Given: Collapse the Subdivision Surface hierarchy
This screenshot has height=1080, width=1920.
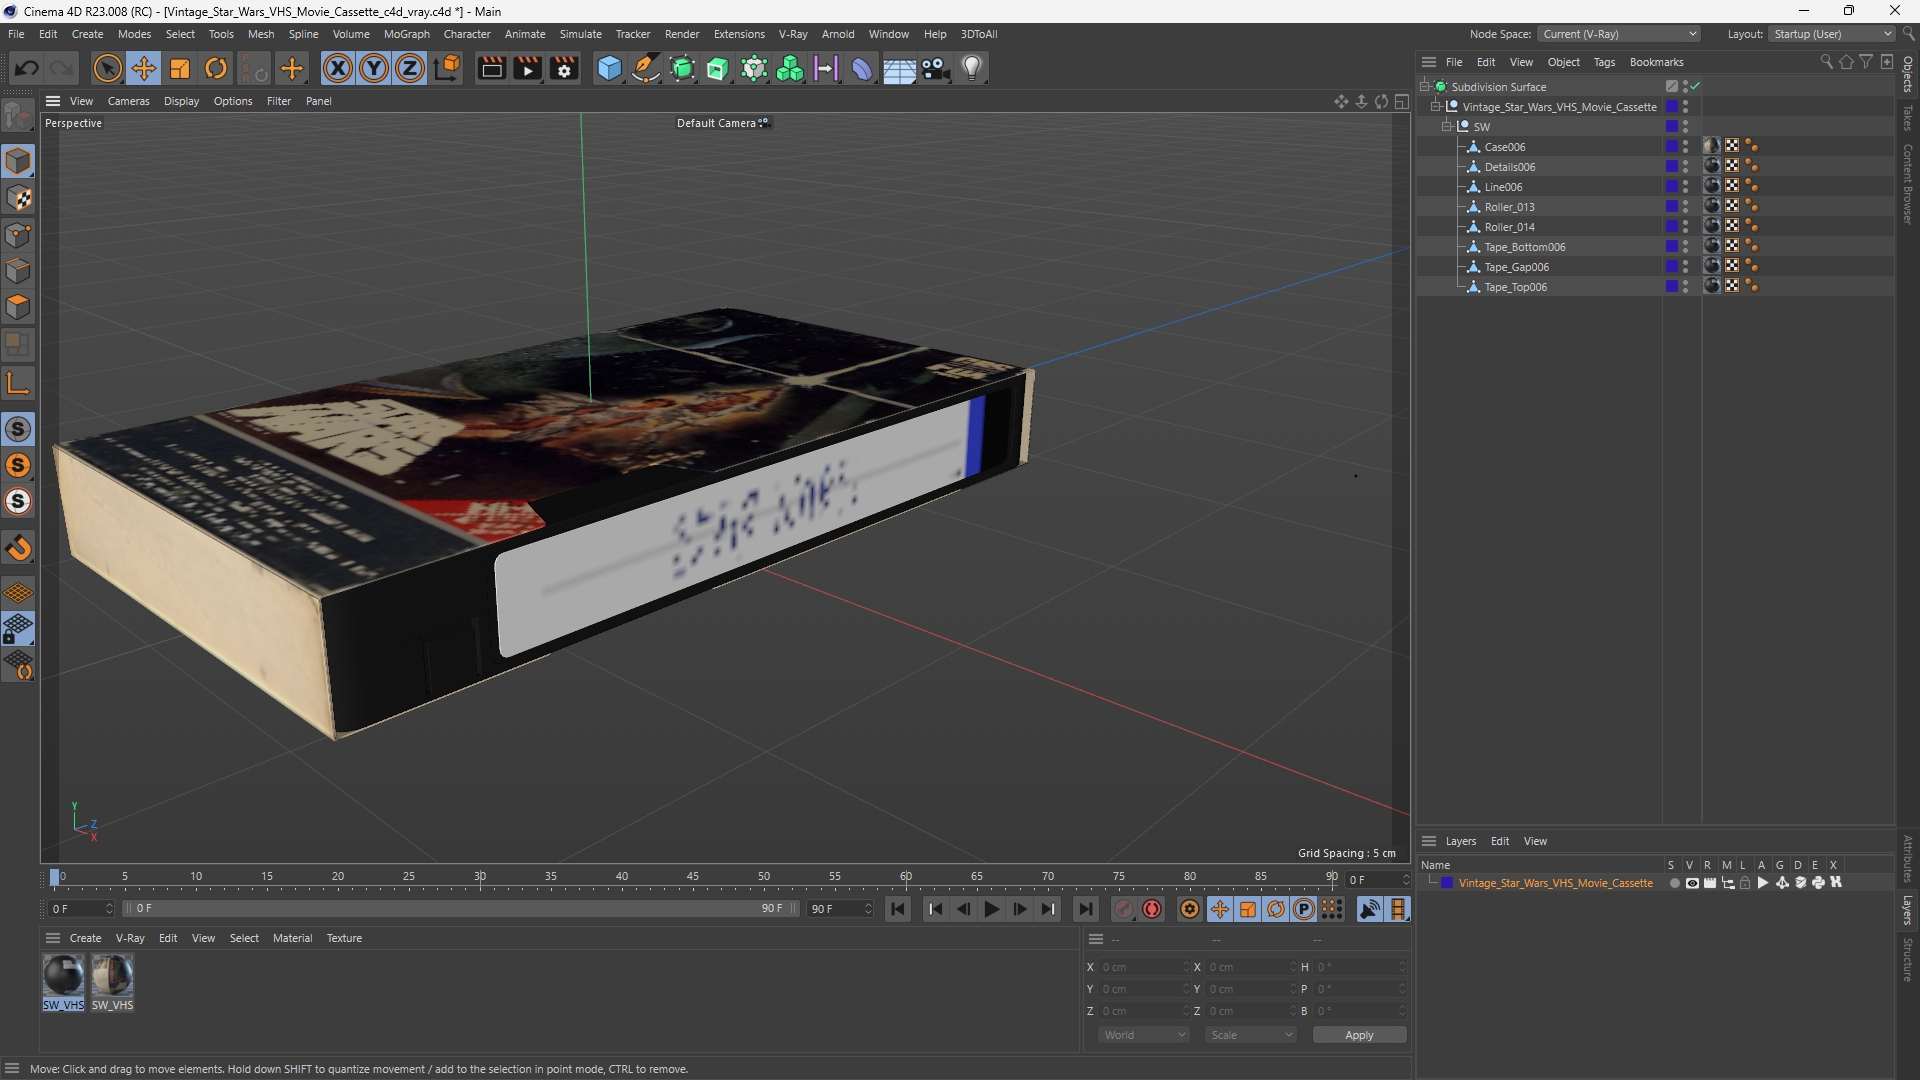Looking at the screenshot, I should coord(1426,87).
